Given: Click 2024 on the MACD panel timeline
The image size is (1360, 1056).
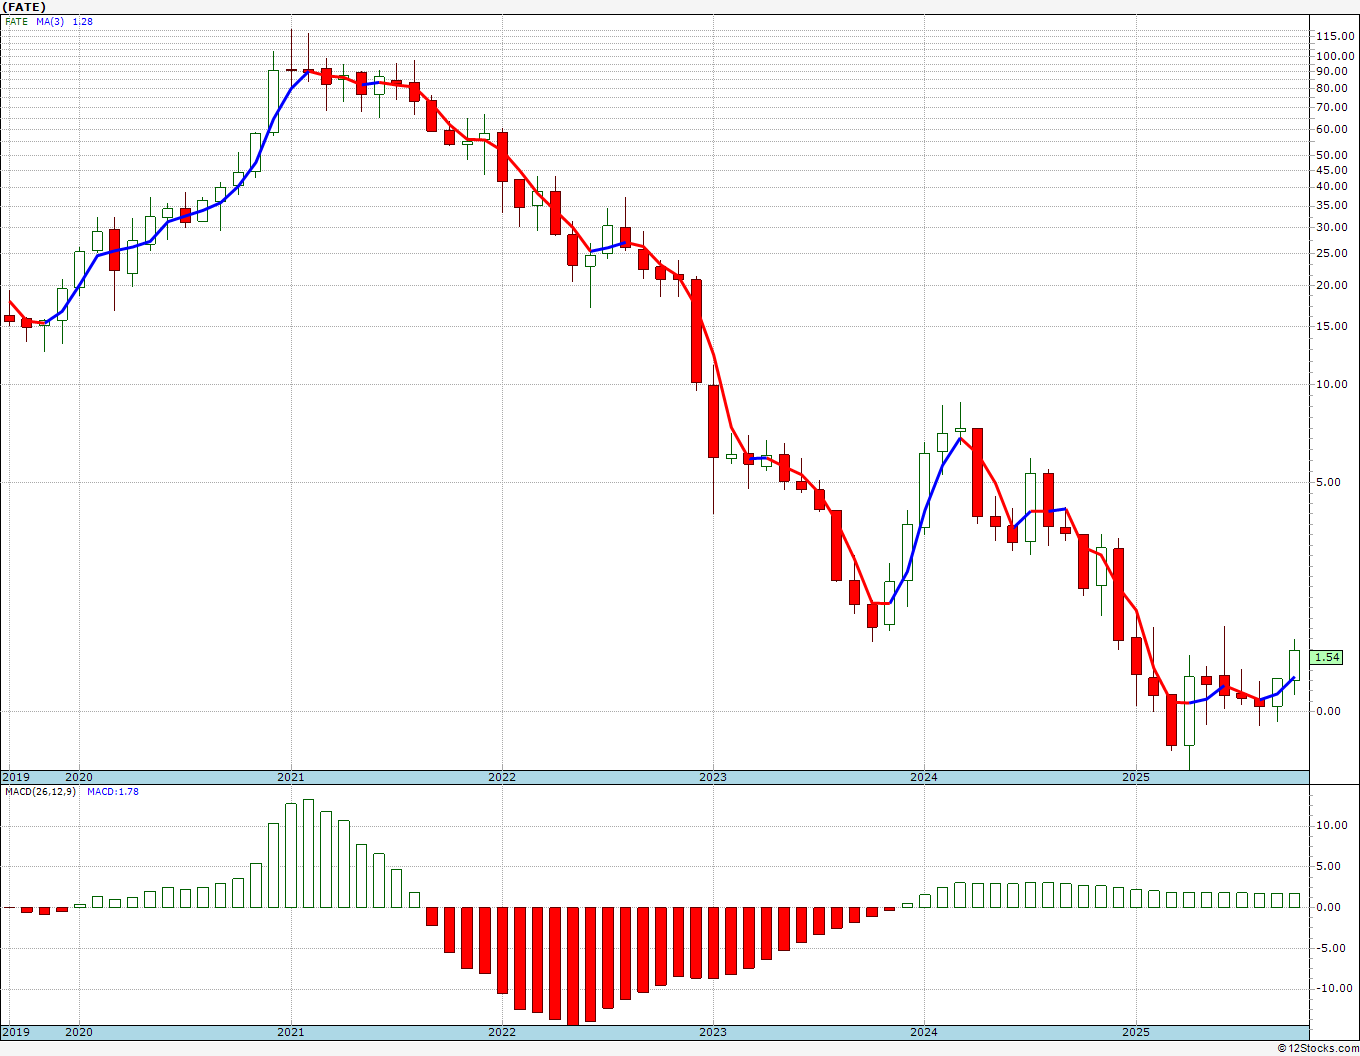Looking at the screenshot, I should 924,1032.
